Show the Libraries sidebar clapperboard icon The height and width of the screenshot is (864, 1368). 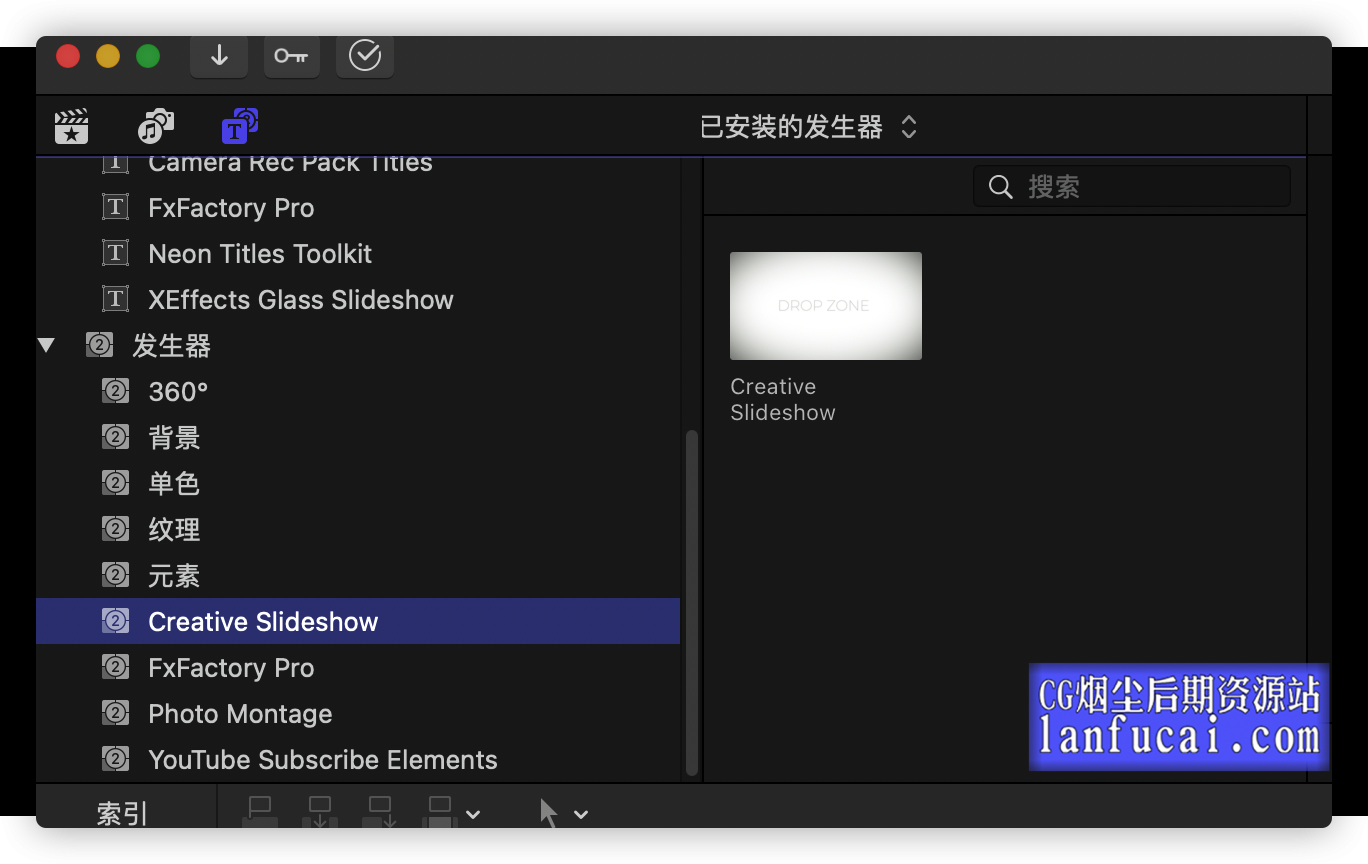coord(71,127)
